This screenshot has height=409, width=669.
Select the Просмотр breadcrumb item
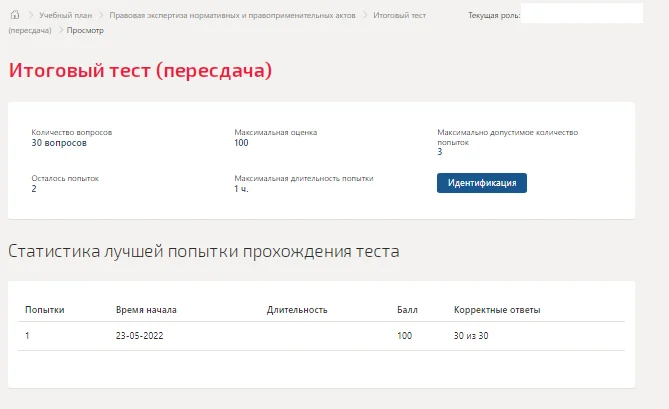85,30
